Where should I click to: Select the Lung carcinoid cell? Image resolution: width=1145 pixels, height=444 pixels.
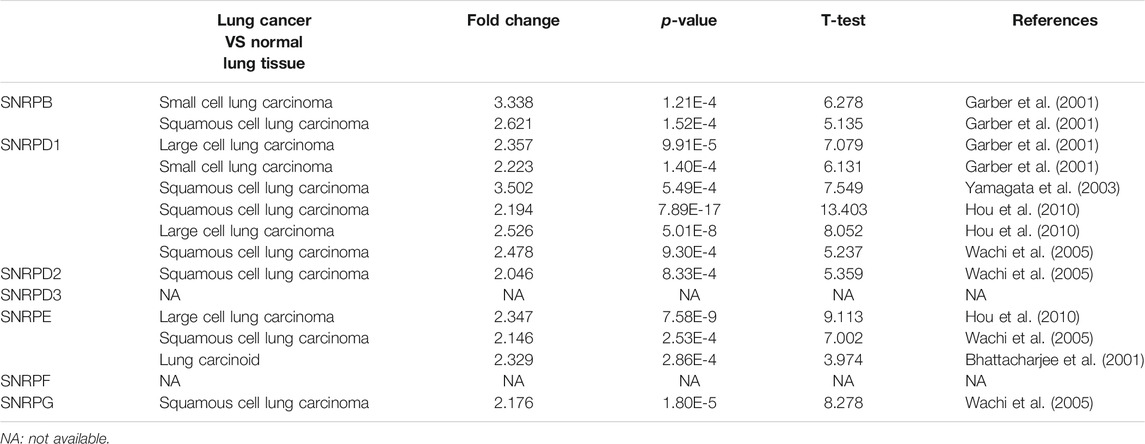[202, 360]
